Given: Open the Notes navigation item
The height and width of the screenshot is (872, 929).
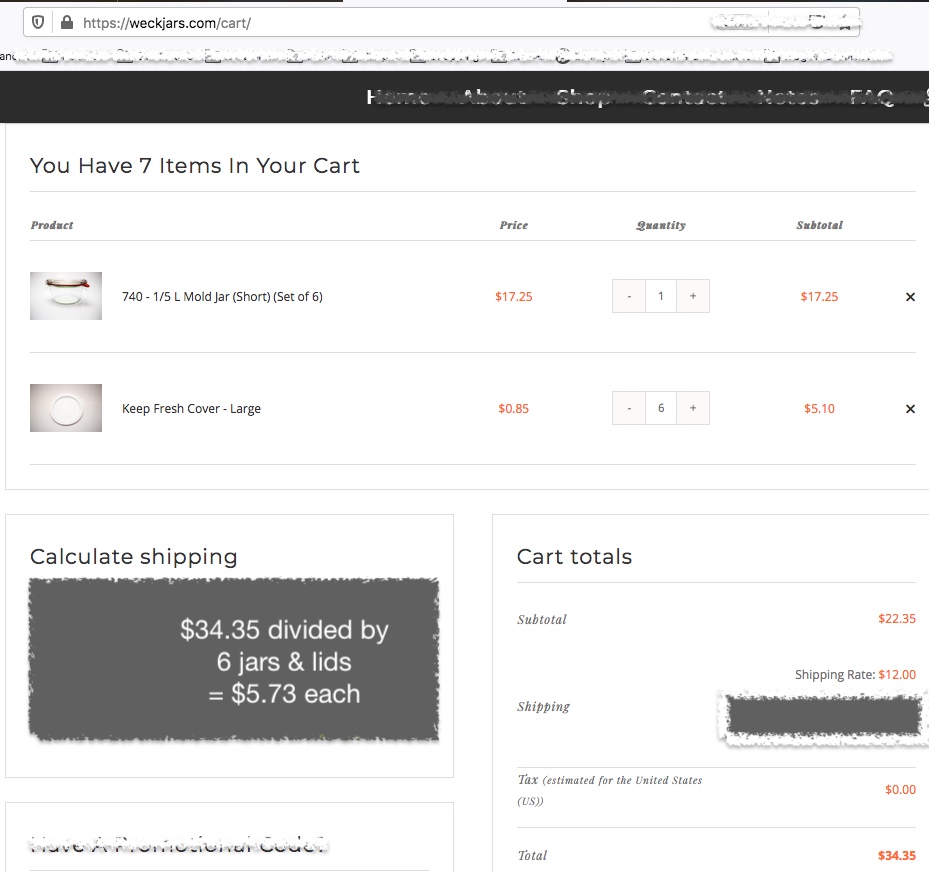Looking at the screenshot, I should click(788, 97).
